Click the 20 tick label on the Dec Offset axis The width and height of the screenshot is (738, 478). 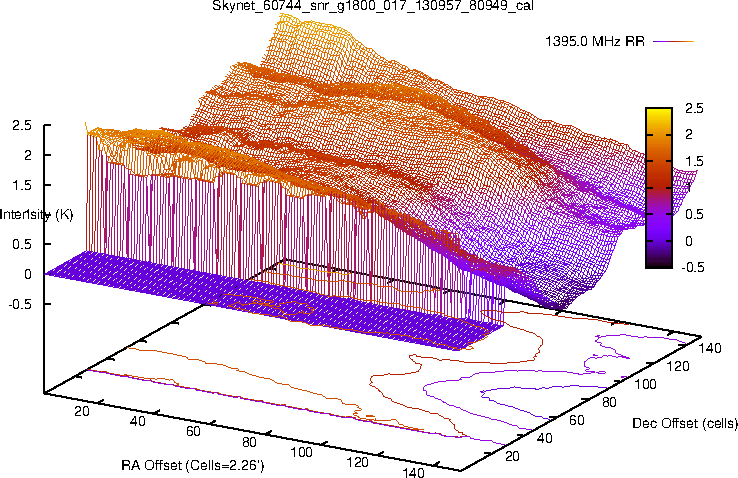click(x=512, y=456)
